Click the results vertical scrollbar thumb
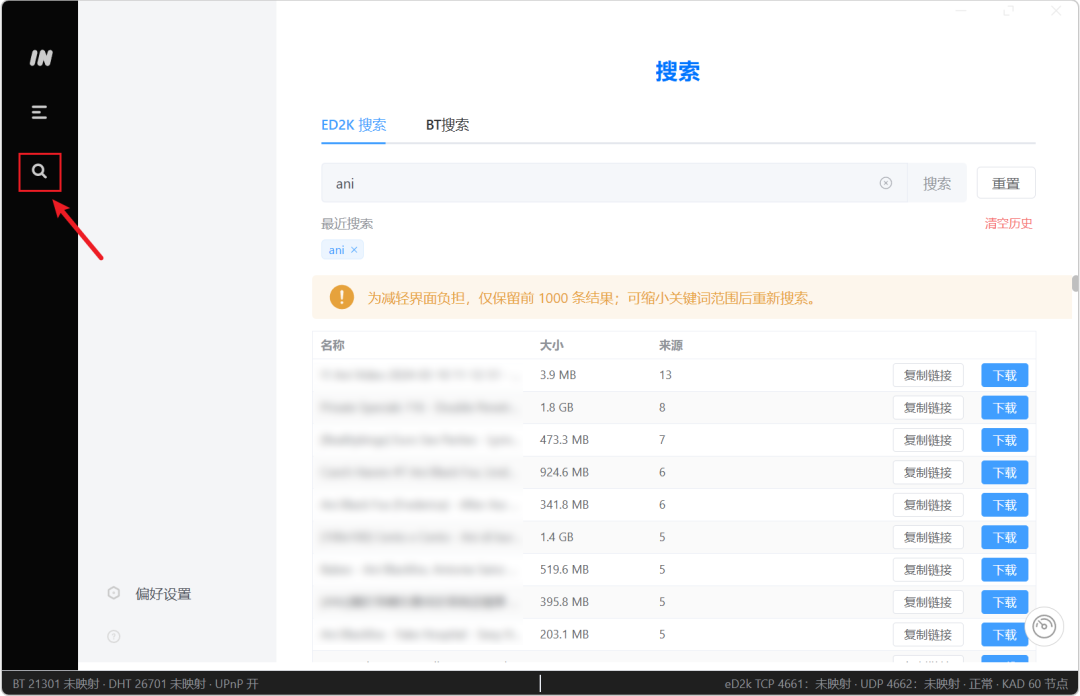Screen dimensions: 1080x696 (x=1074, y=283)
